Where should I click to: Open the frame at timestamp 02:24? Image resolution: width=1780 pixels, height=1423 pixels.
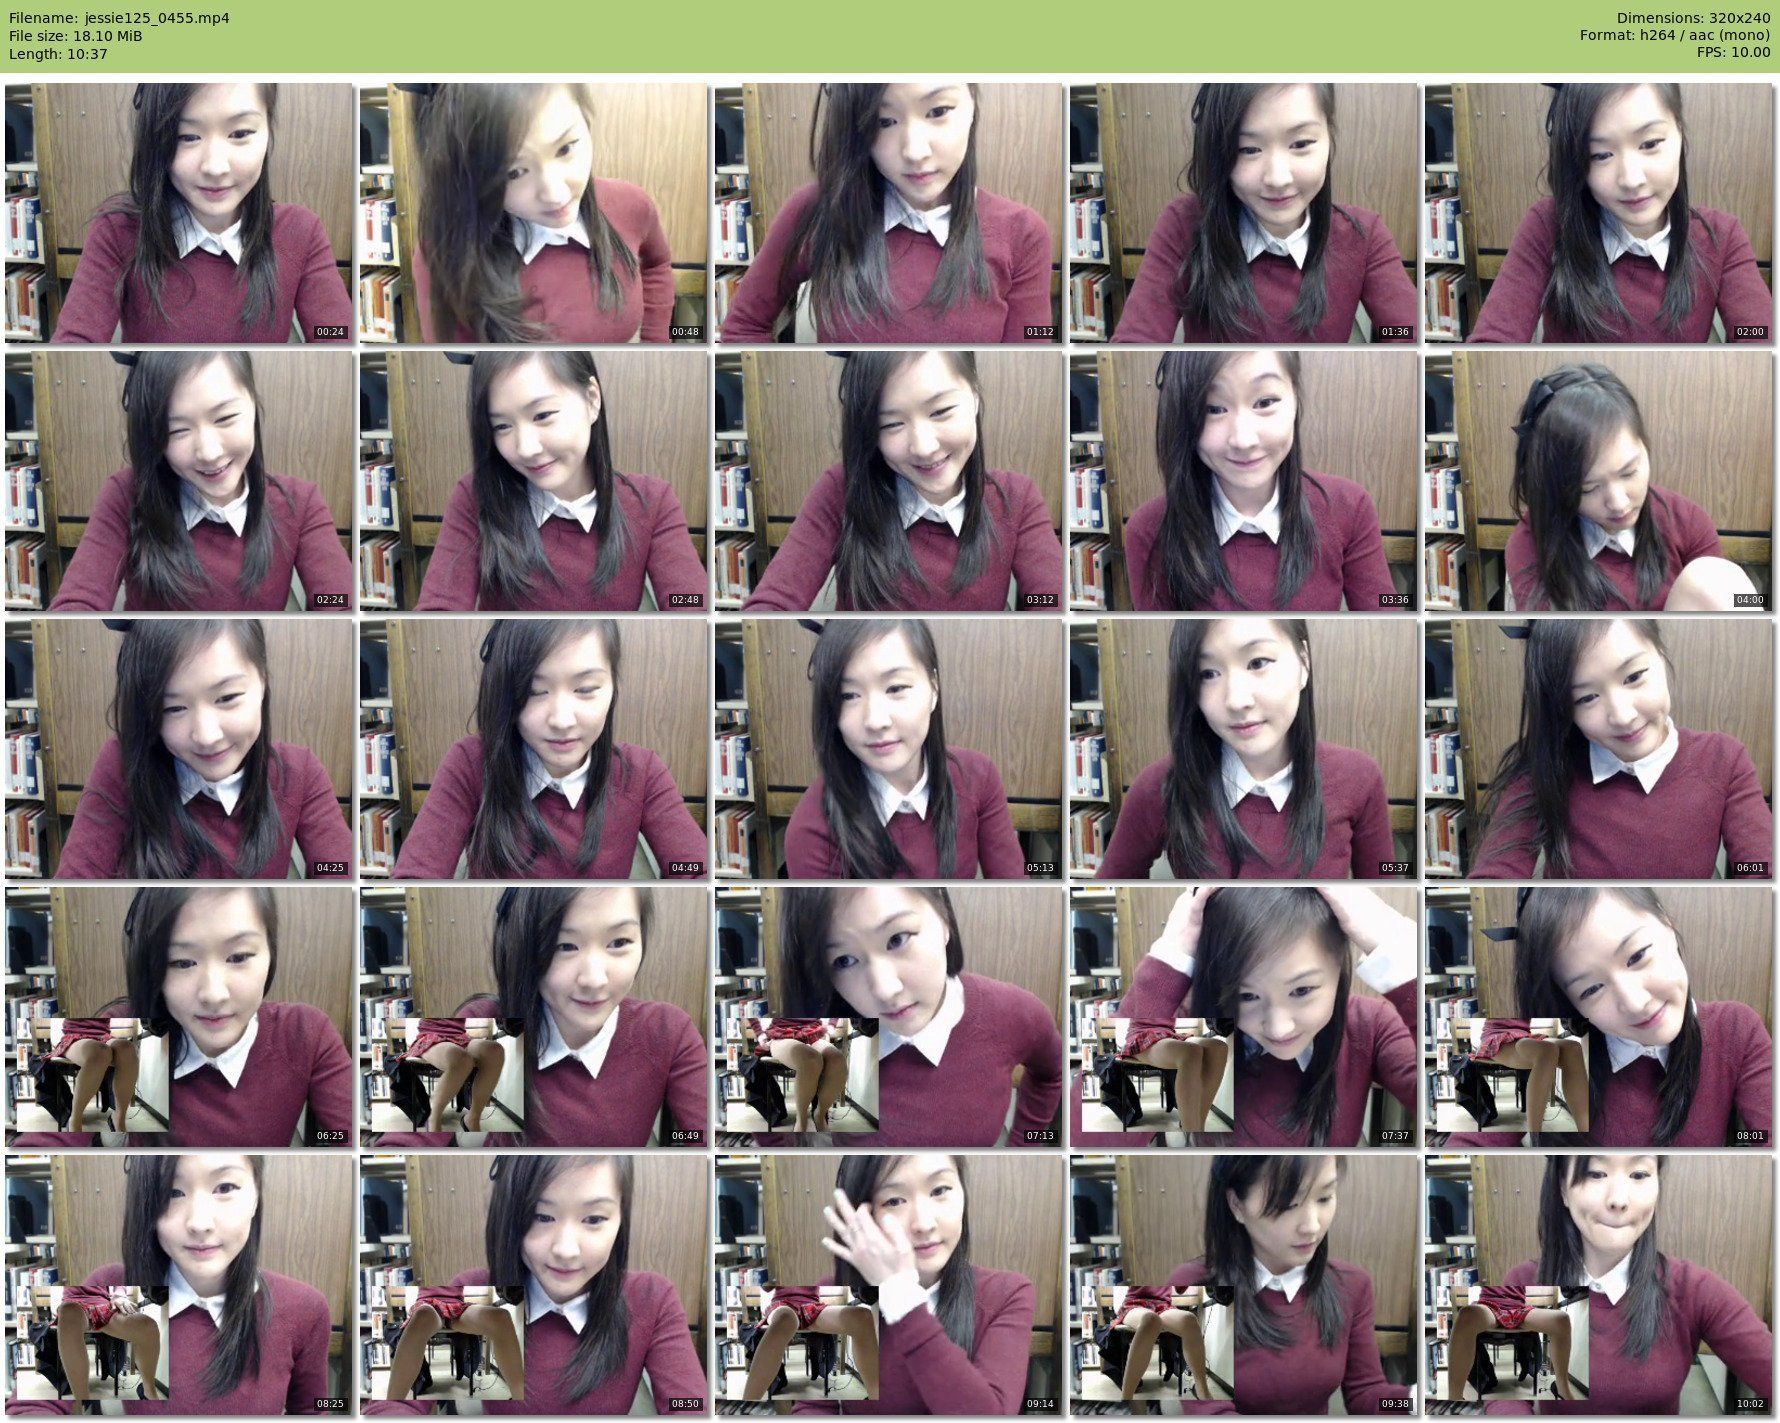[178, 481]
